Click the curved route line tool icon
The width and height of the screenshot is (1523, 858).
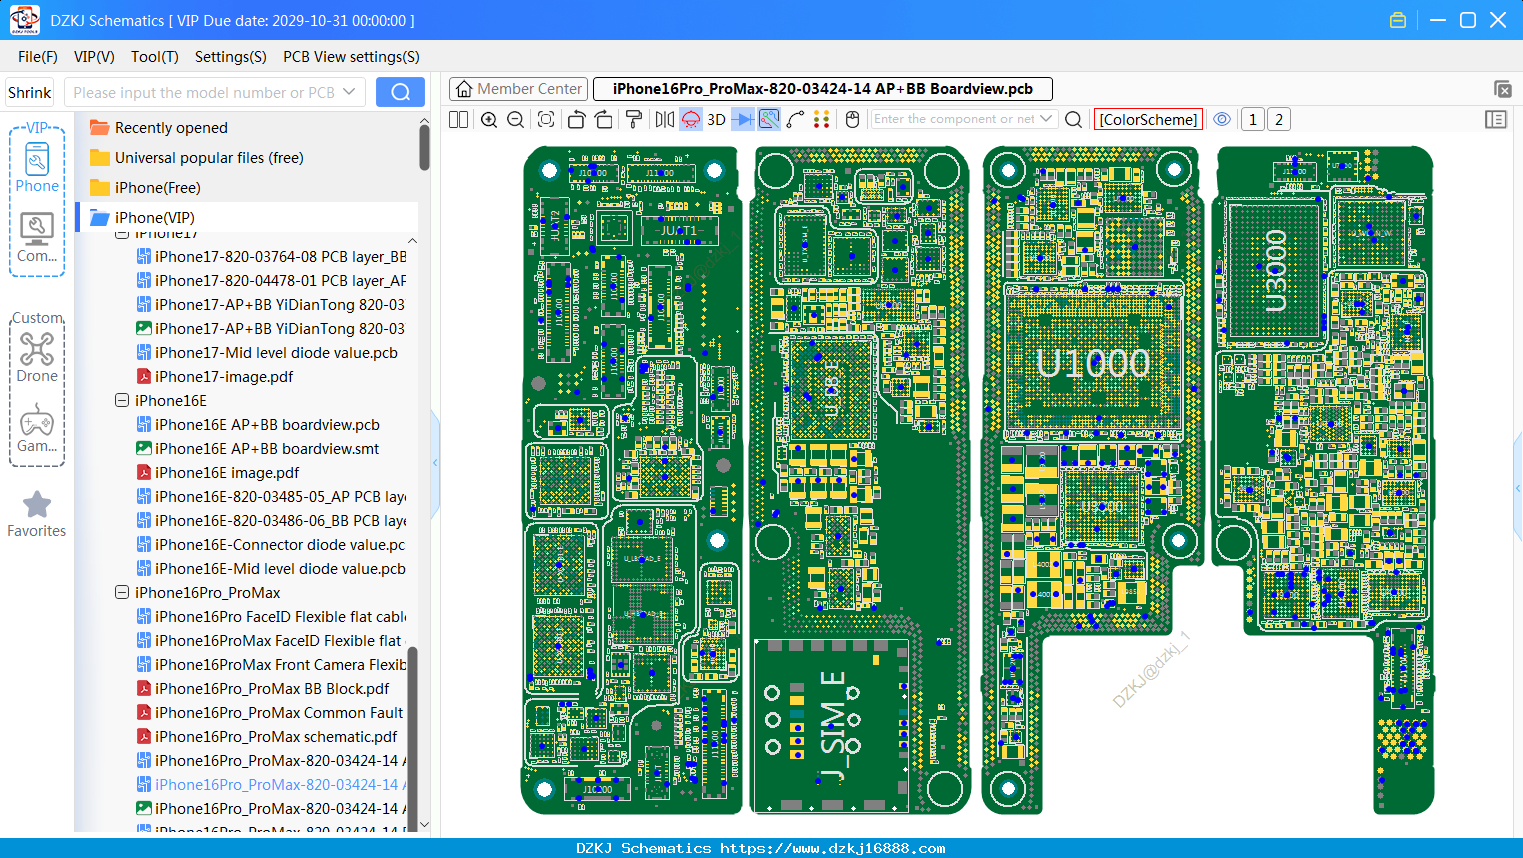pos(795,120)
